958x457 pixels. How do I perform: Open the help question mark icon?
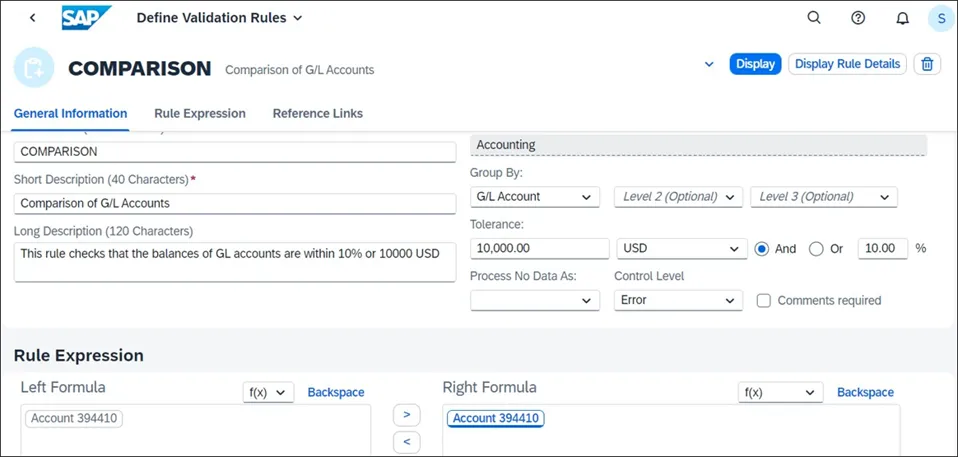858,18
